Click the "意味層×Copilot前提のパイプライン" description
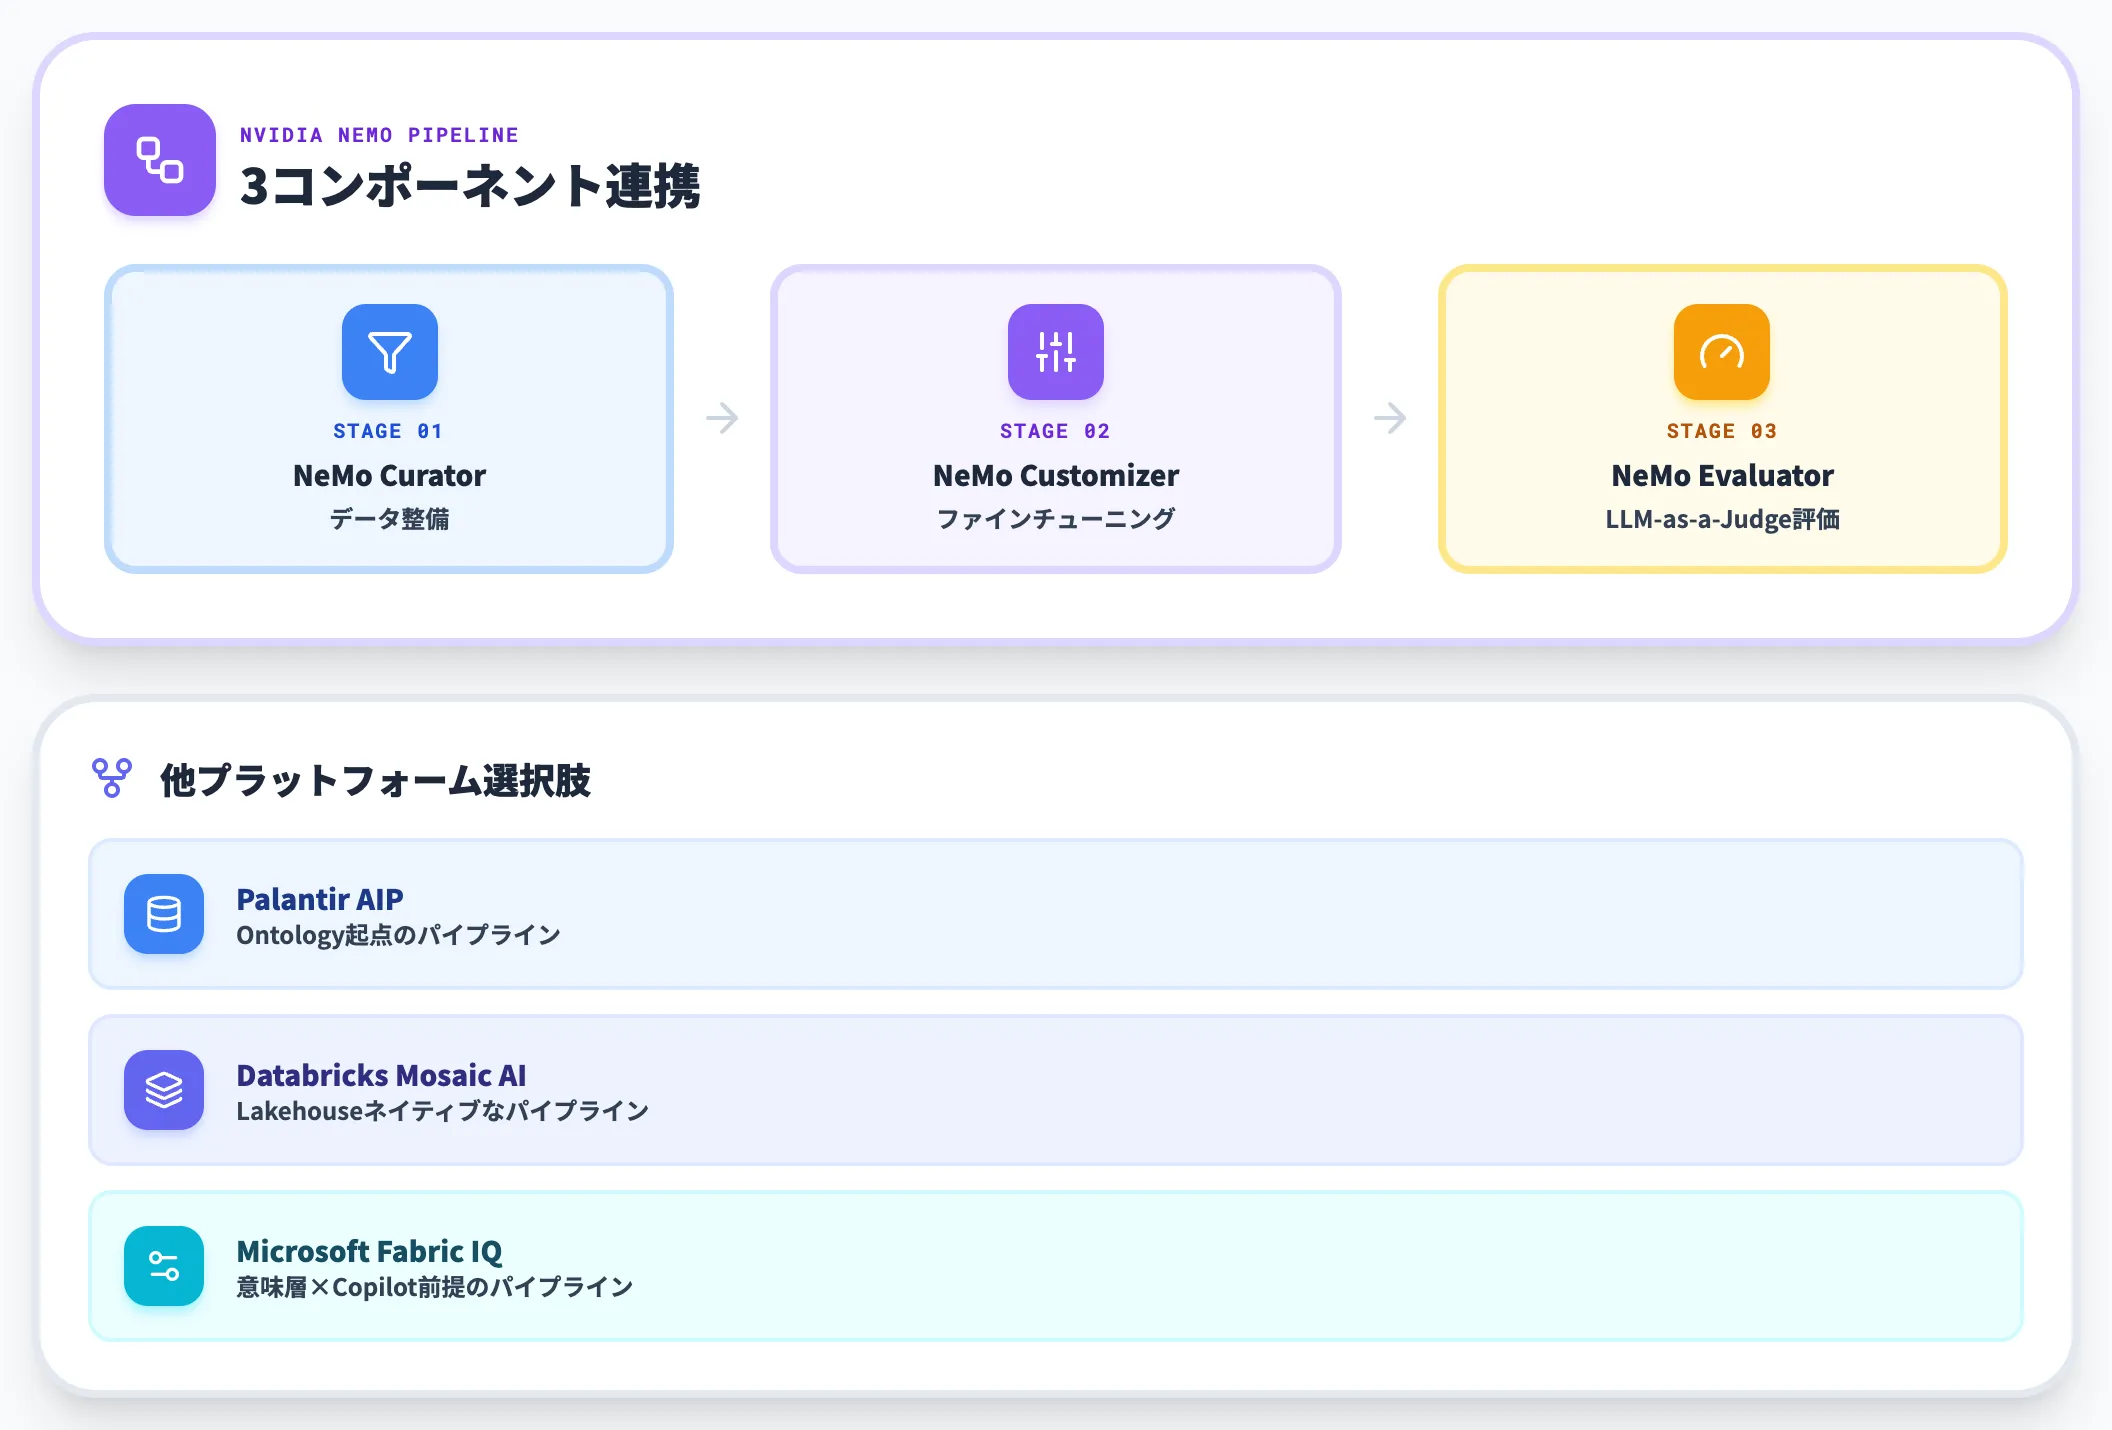 click(435, 1287)
